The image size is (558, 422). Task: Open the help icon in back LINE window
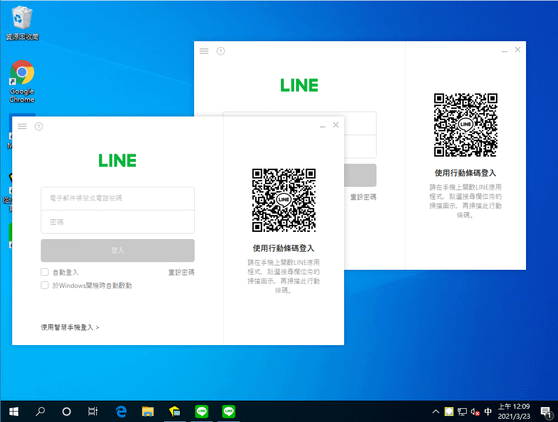tap(221, 51)
